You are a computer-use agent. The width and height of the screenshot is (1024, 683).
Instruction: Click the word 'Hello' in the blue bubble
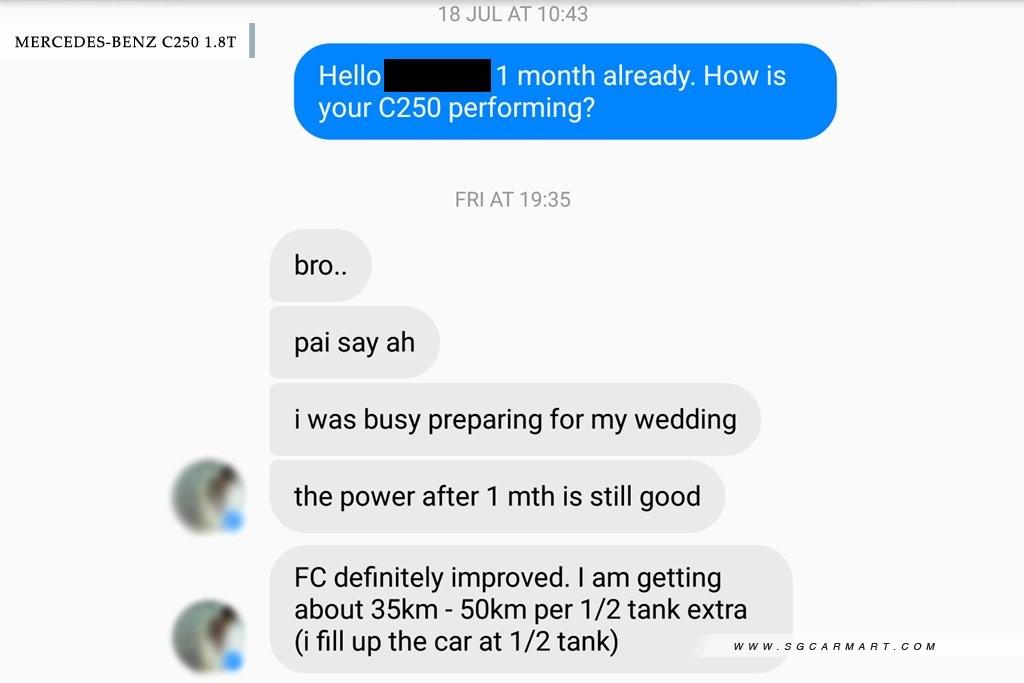(349, 76)
